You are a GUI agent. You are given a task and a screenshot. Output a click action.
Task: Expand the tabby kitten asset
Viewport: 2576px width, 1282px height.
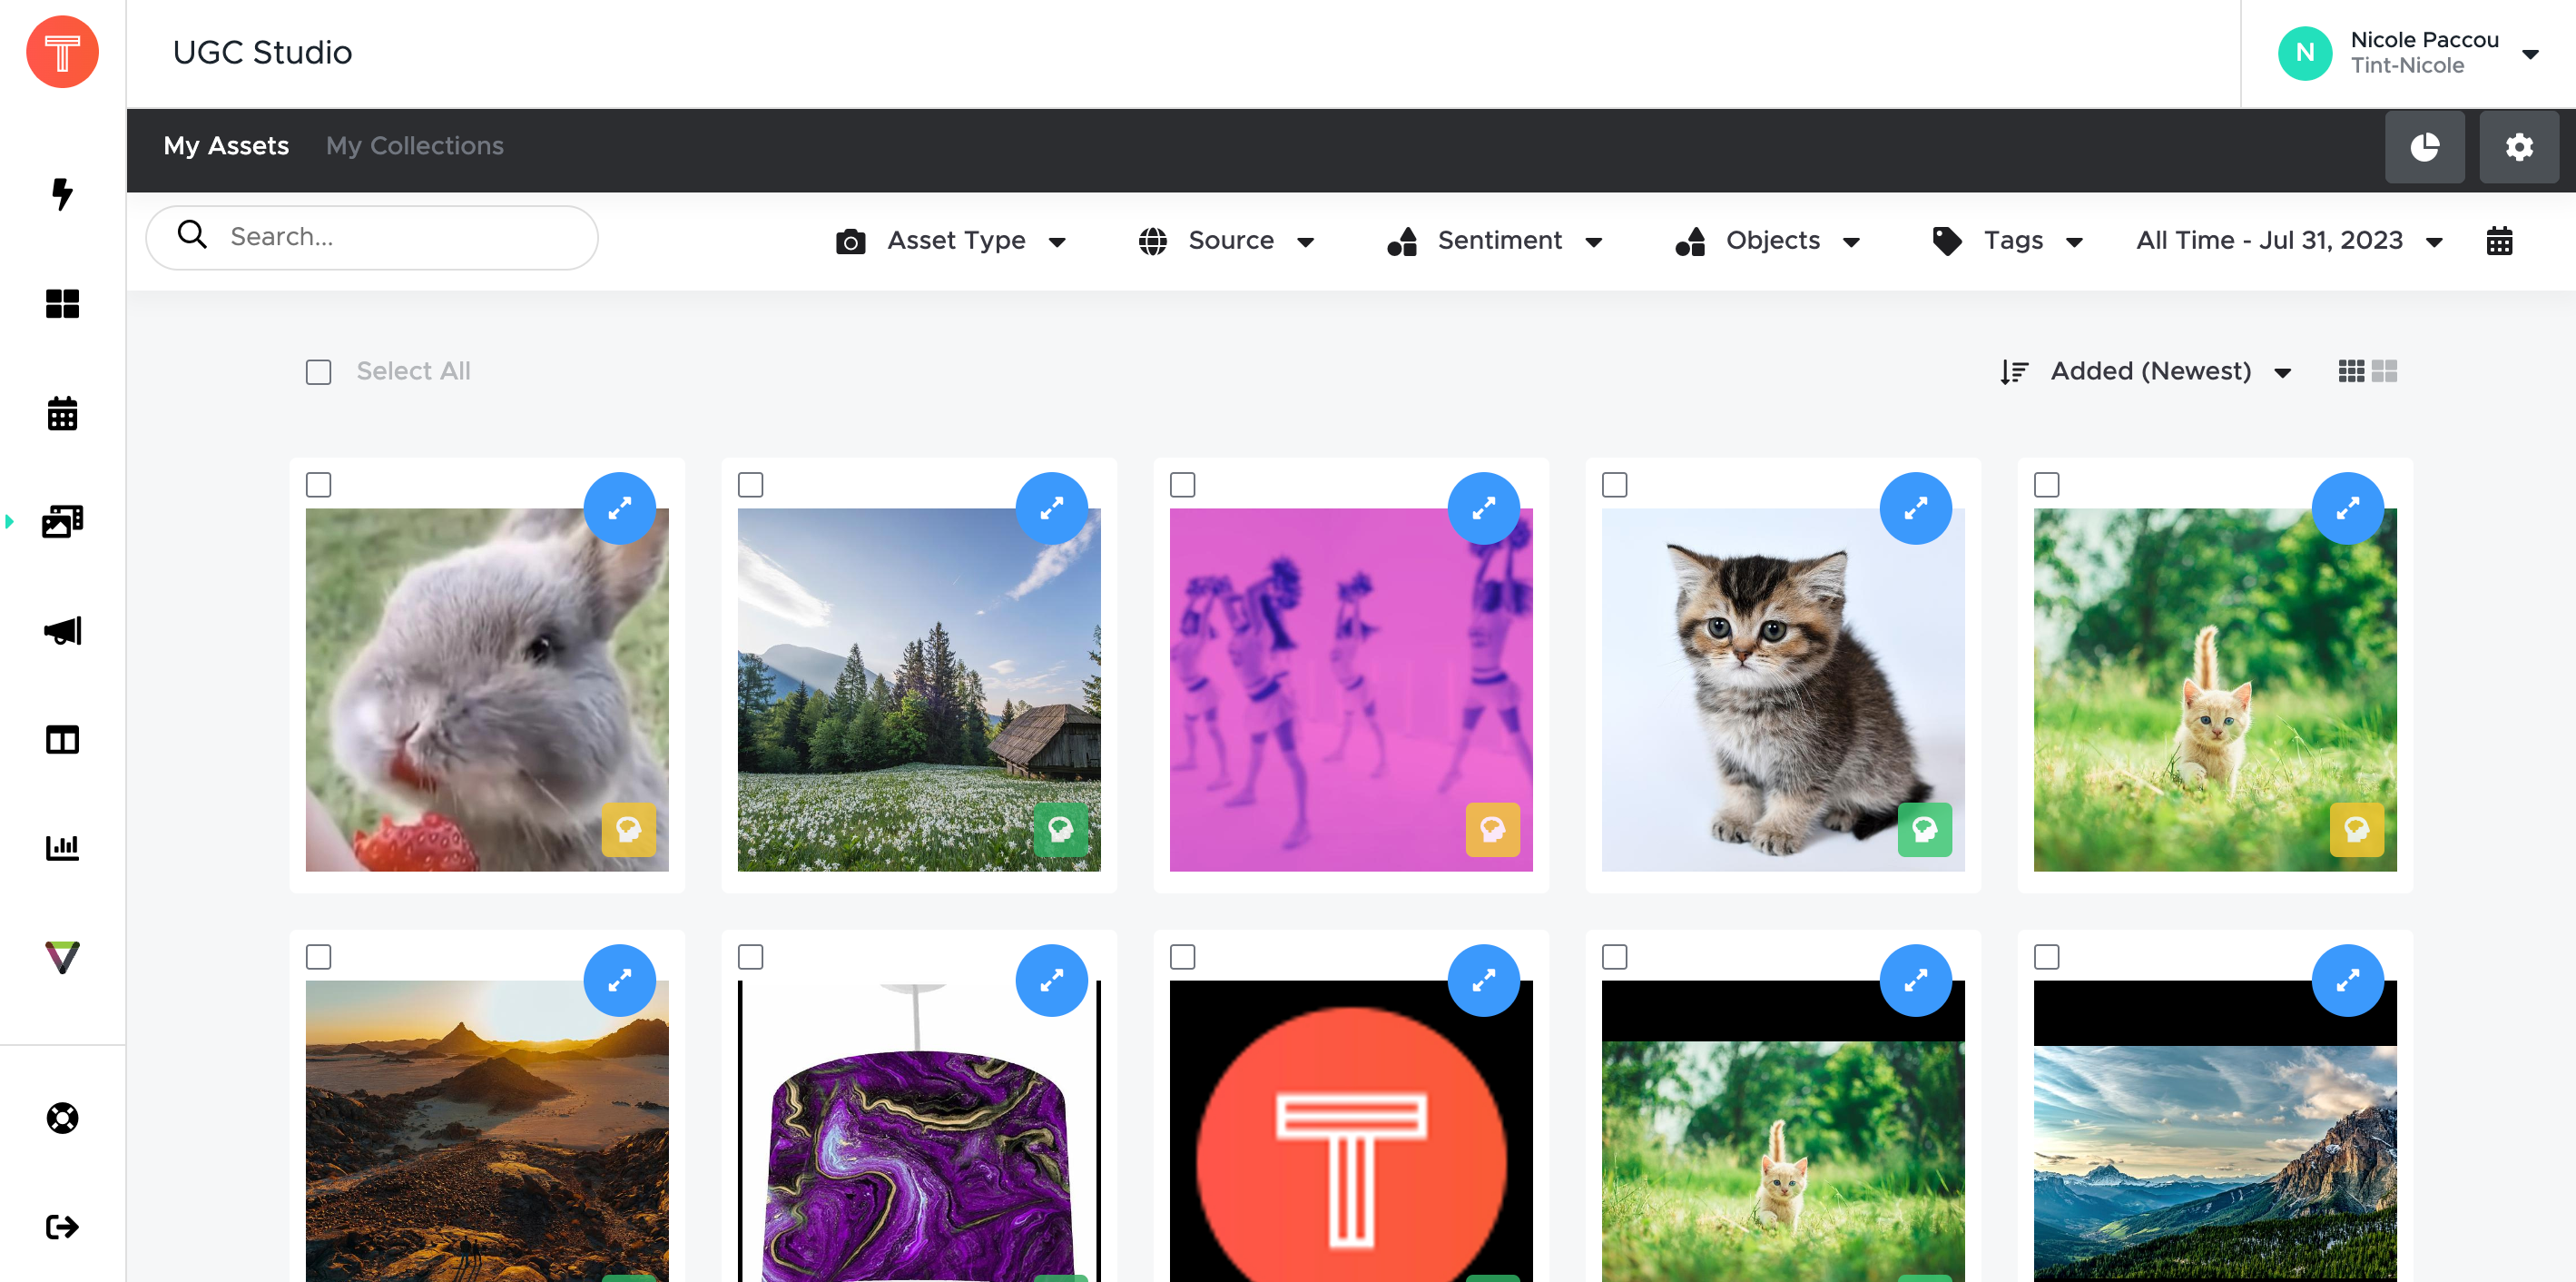pos(1916,508)
